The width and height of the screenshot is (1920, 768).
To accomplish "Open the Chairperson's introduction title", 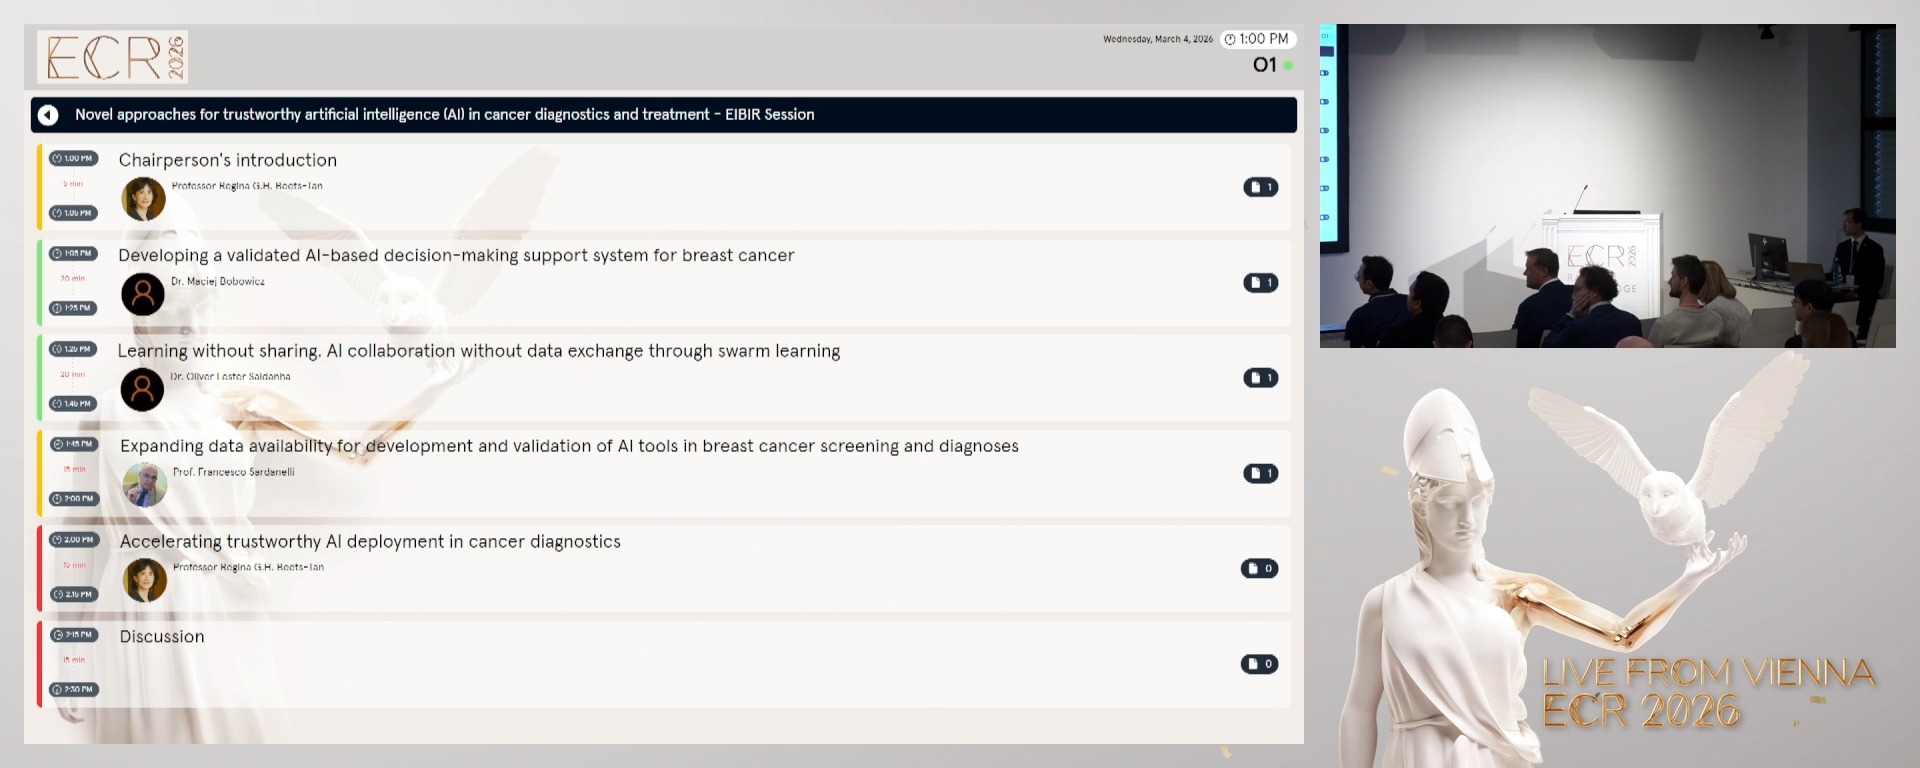I will coord(228,160).
